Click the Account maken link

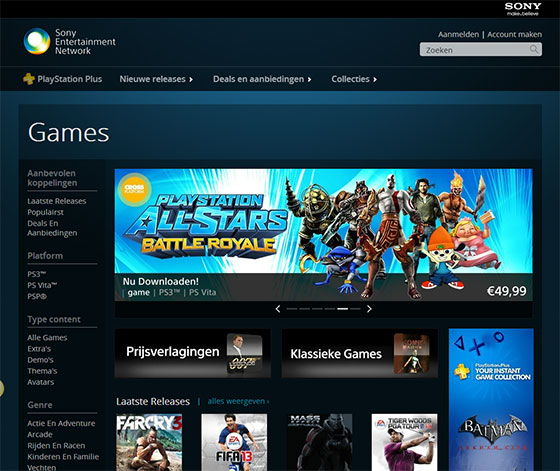coord(515,35)
